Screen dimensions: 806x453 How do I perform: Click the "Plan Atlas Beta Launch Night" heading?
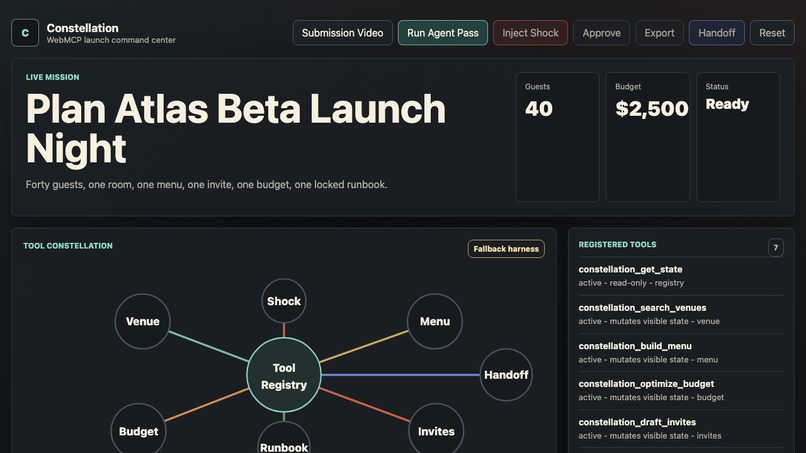[x=235, y=129]
